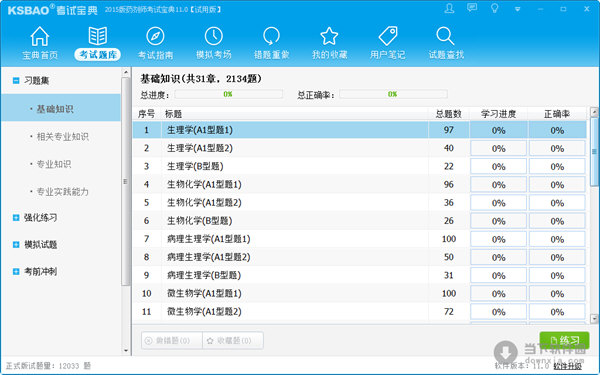Click the 正确率 0% cell of 生物化学(B型题)
600x375 pixels.
[x=557, y=221]
